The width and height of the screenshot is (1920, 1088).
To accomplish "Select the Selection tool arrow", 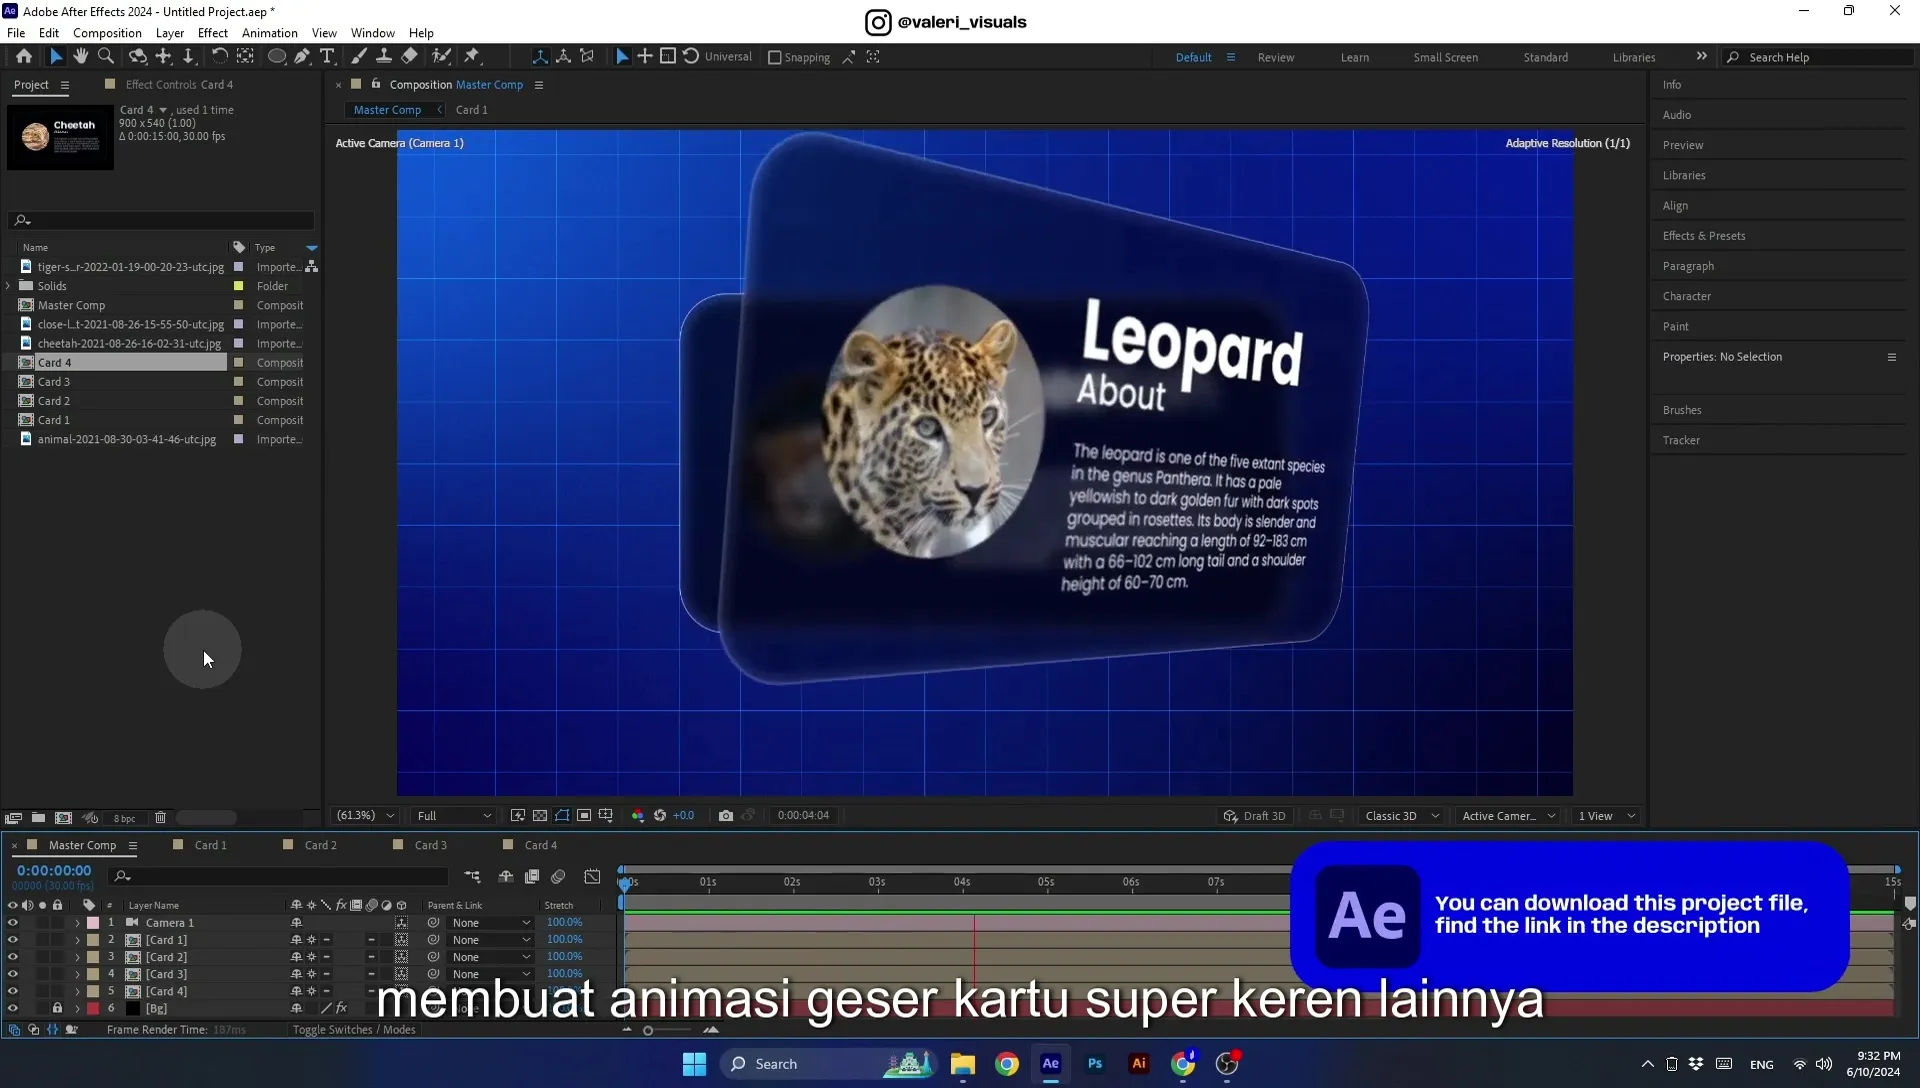I will [55, 57].
